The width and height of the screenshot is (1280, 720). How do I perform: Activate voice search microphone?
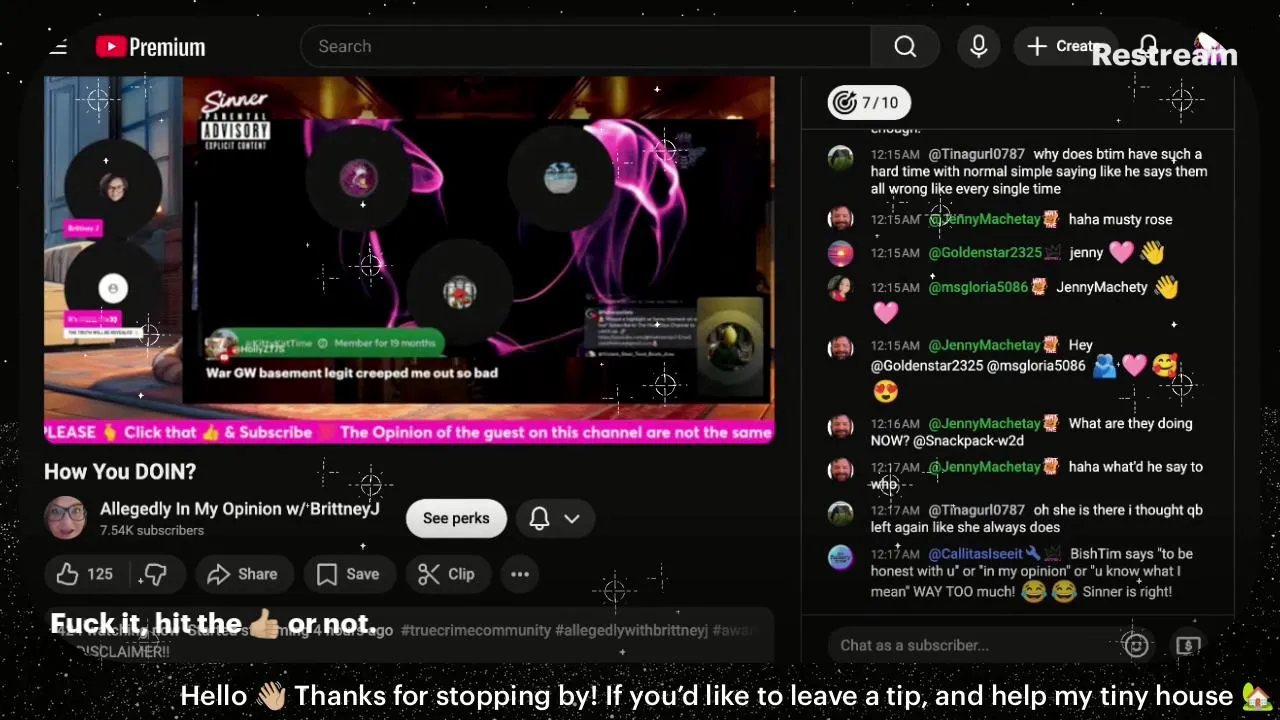click(979, 47)
